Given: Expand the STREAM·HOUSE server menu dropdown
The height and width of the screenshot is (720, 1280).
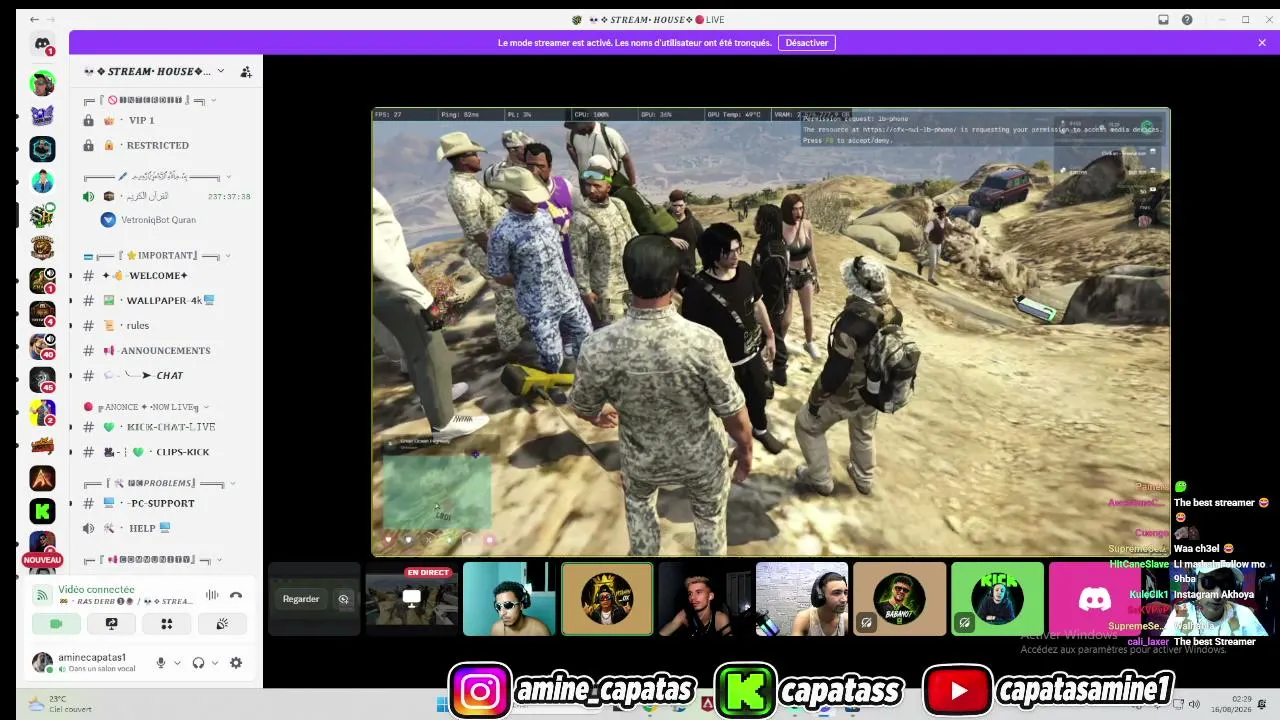Looking at the screenshot, I should [x=221, y=71].
